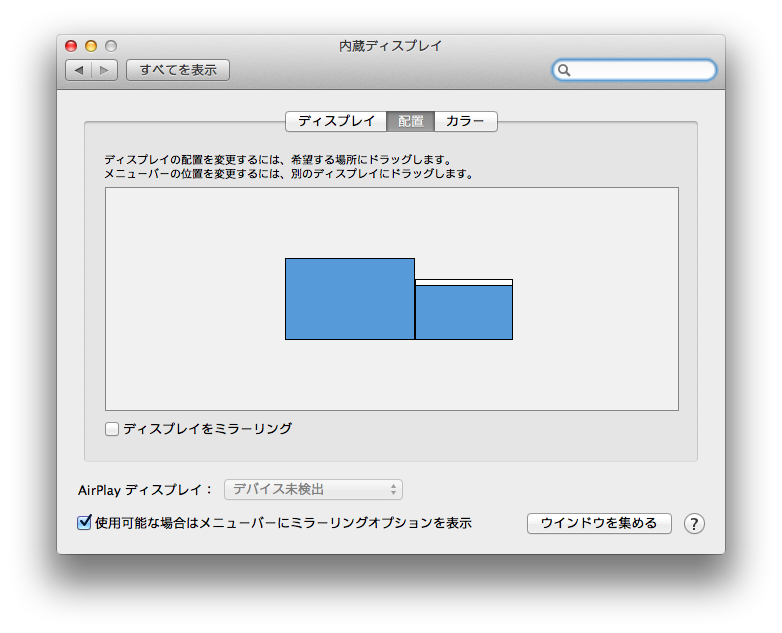
Task: Focus the search field in the toolbar
Action: pos(634,70)
